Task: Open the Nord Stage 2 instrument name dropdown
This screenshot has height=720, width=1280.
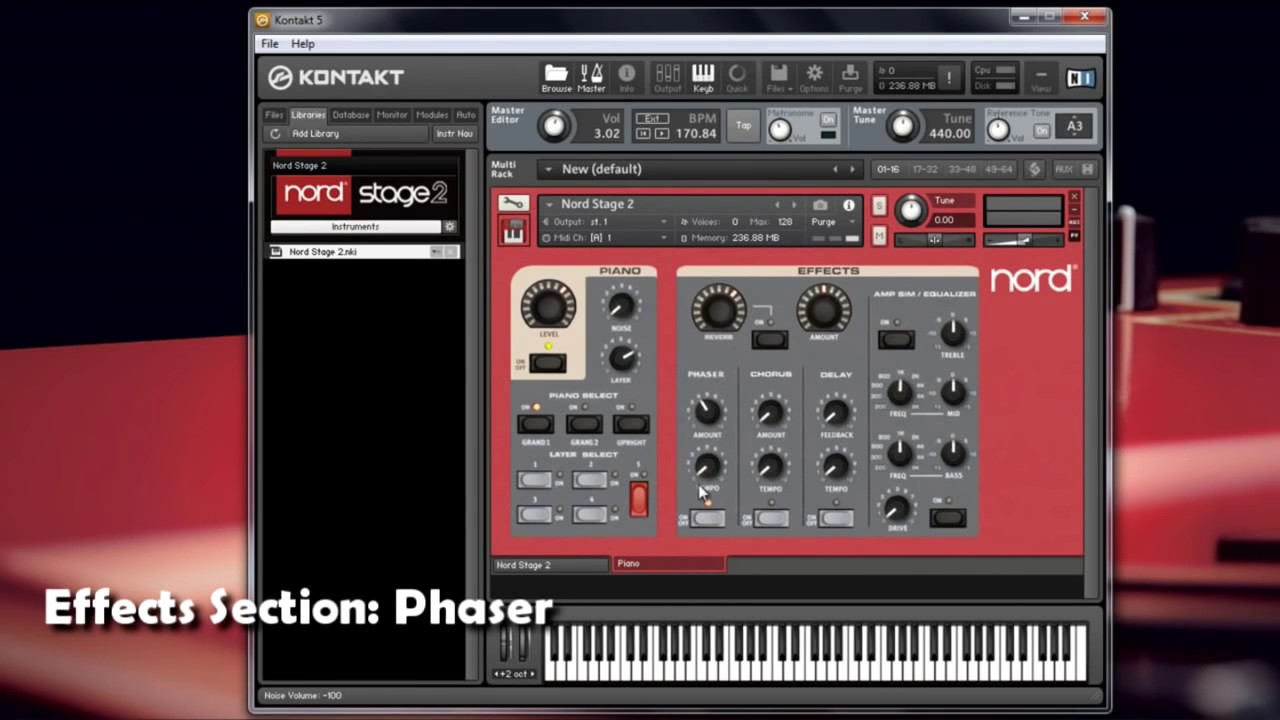Action: (x=548, y=204)
